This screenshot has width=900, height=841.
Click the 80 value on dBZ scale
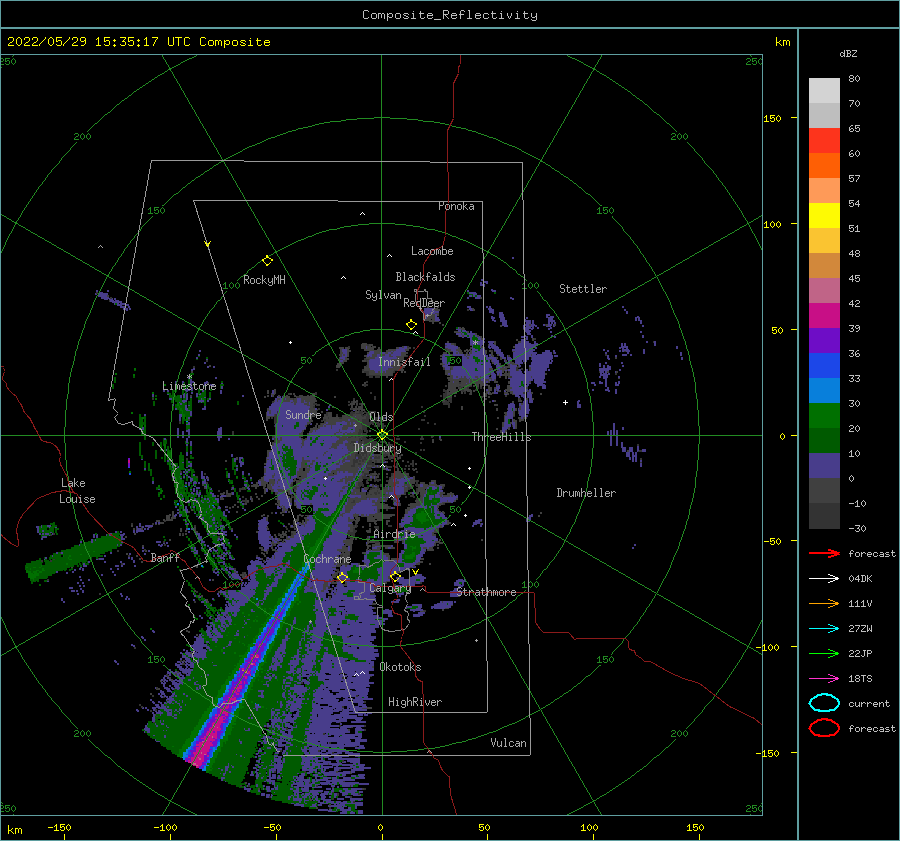[854, 79]
